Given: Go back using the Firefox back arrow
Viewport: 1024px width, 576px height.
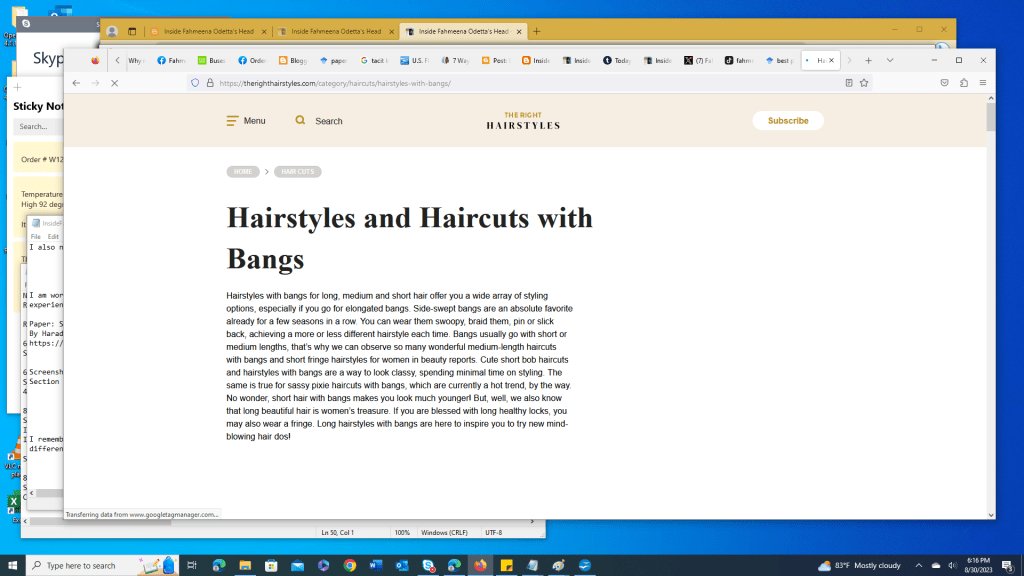Looking at the screenshot, I should pos(76,83).
